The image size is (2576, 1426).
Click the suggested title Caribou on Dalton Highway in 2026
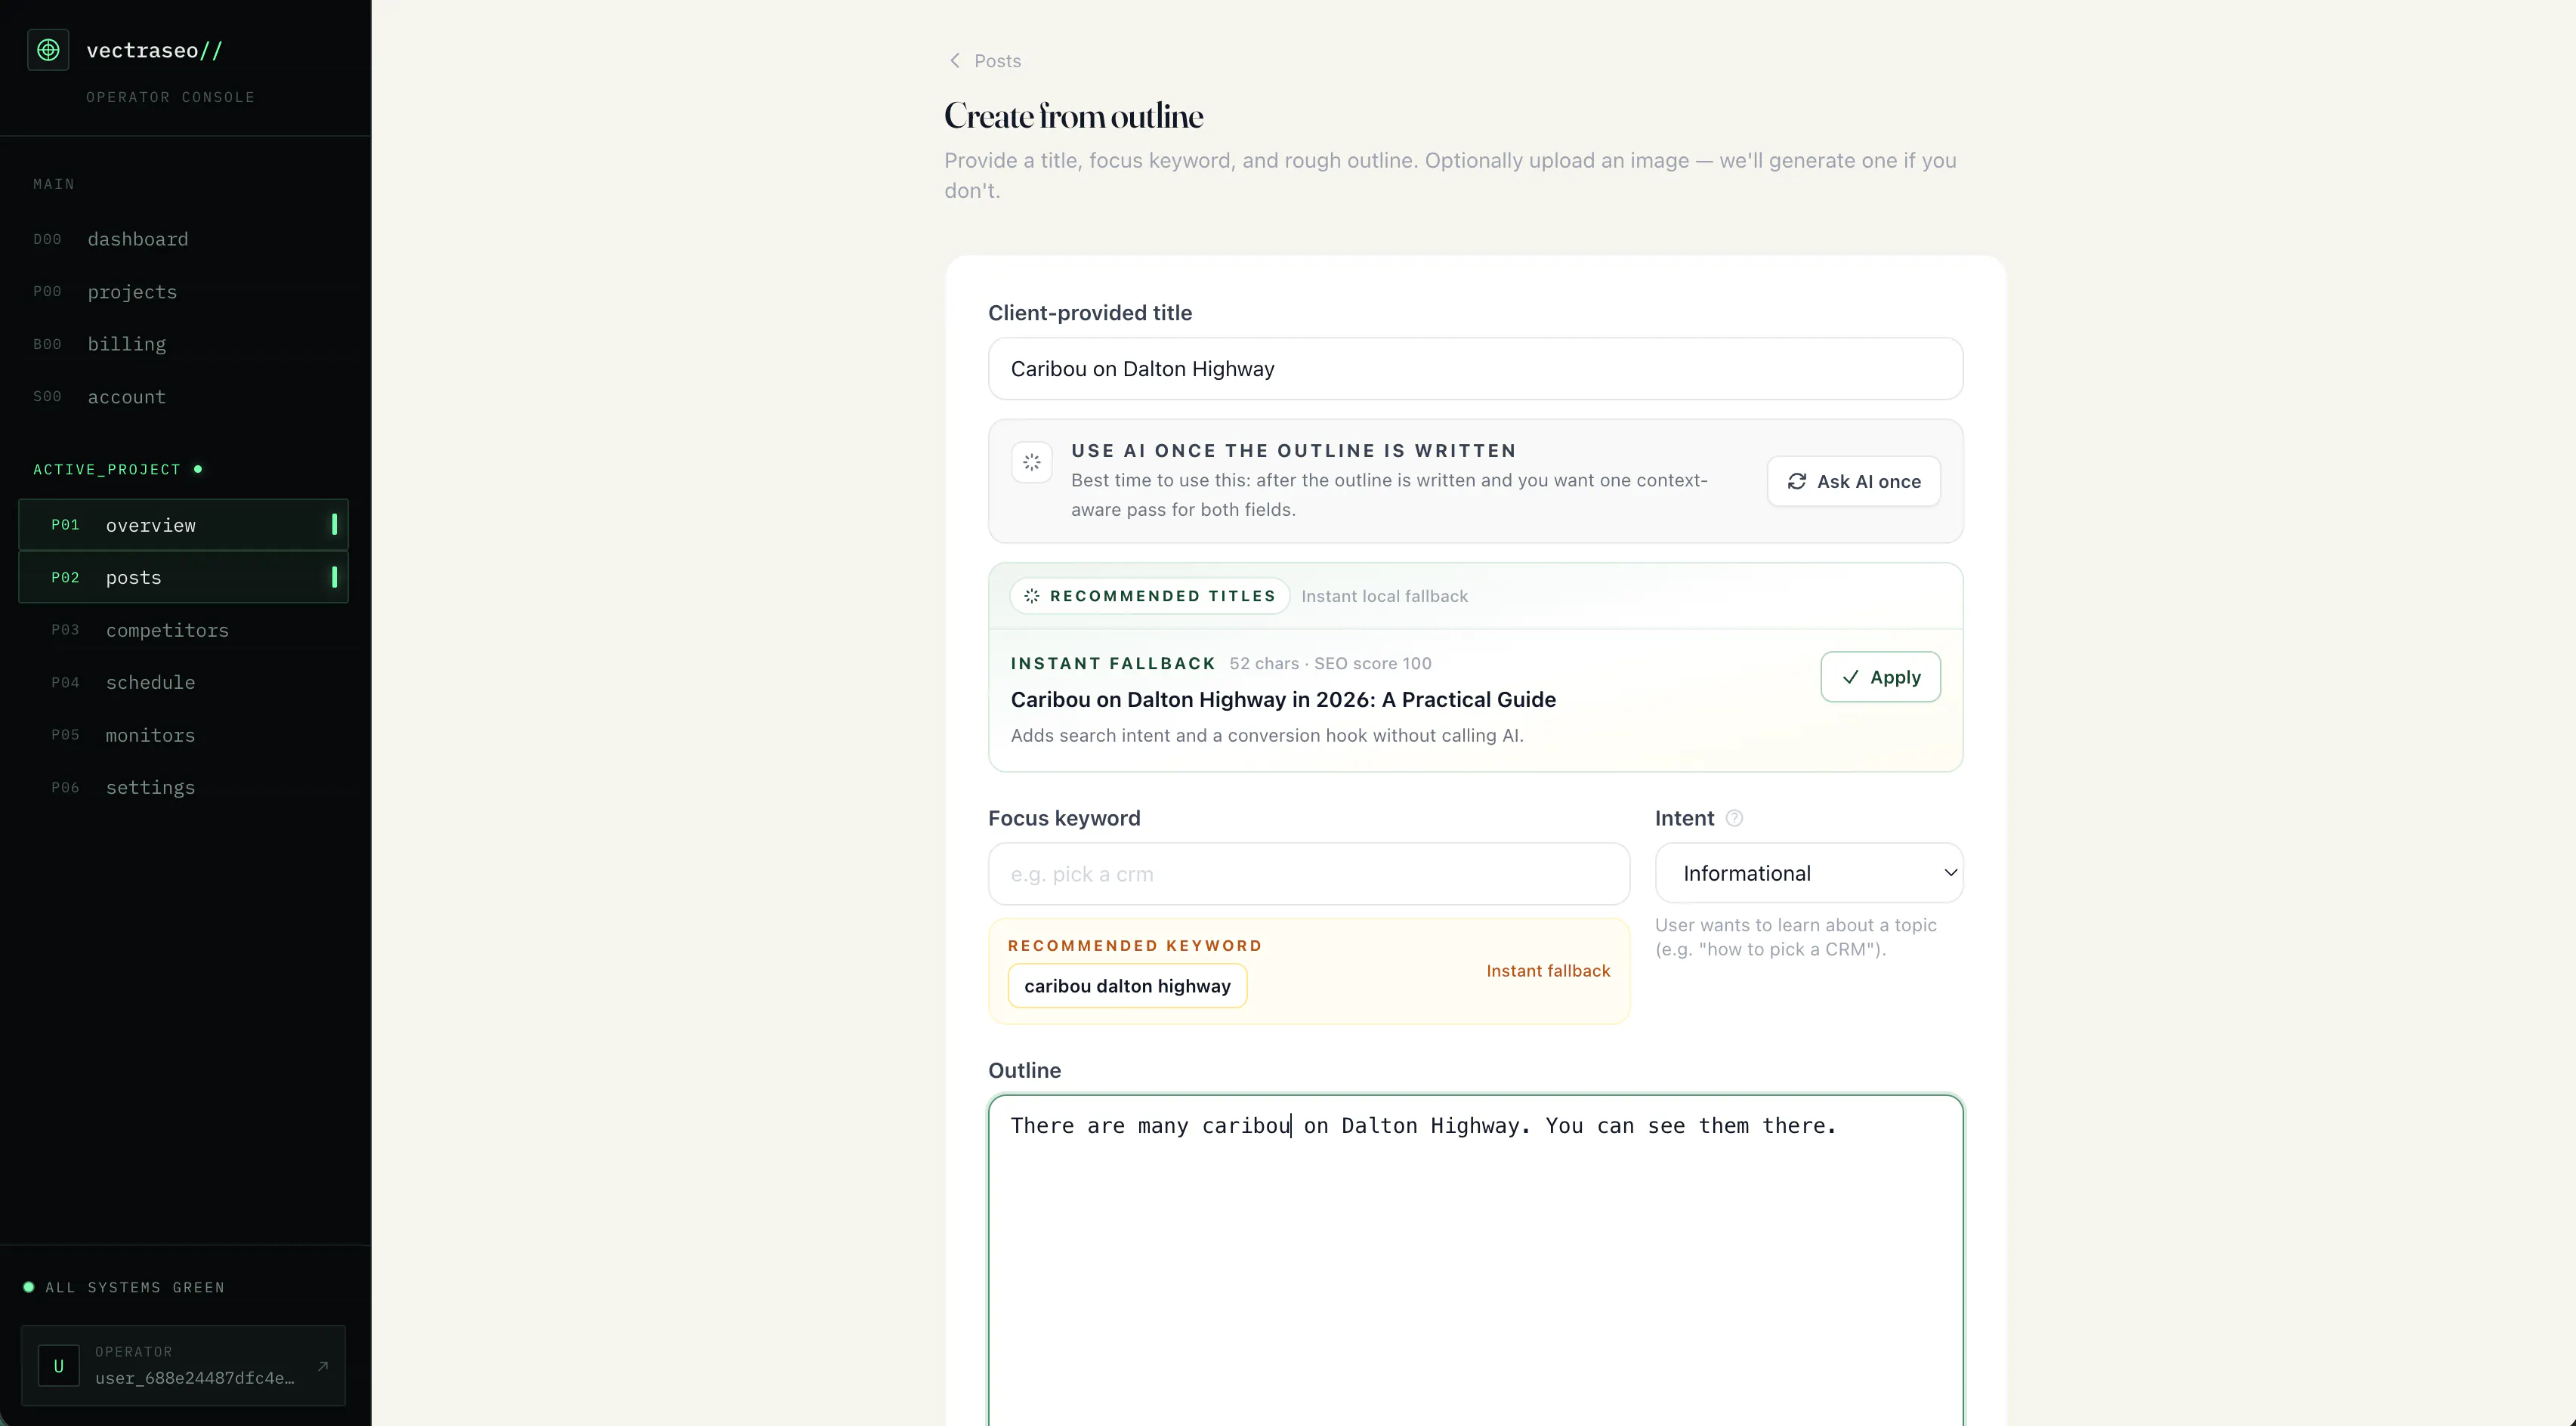1283,700
